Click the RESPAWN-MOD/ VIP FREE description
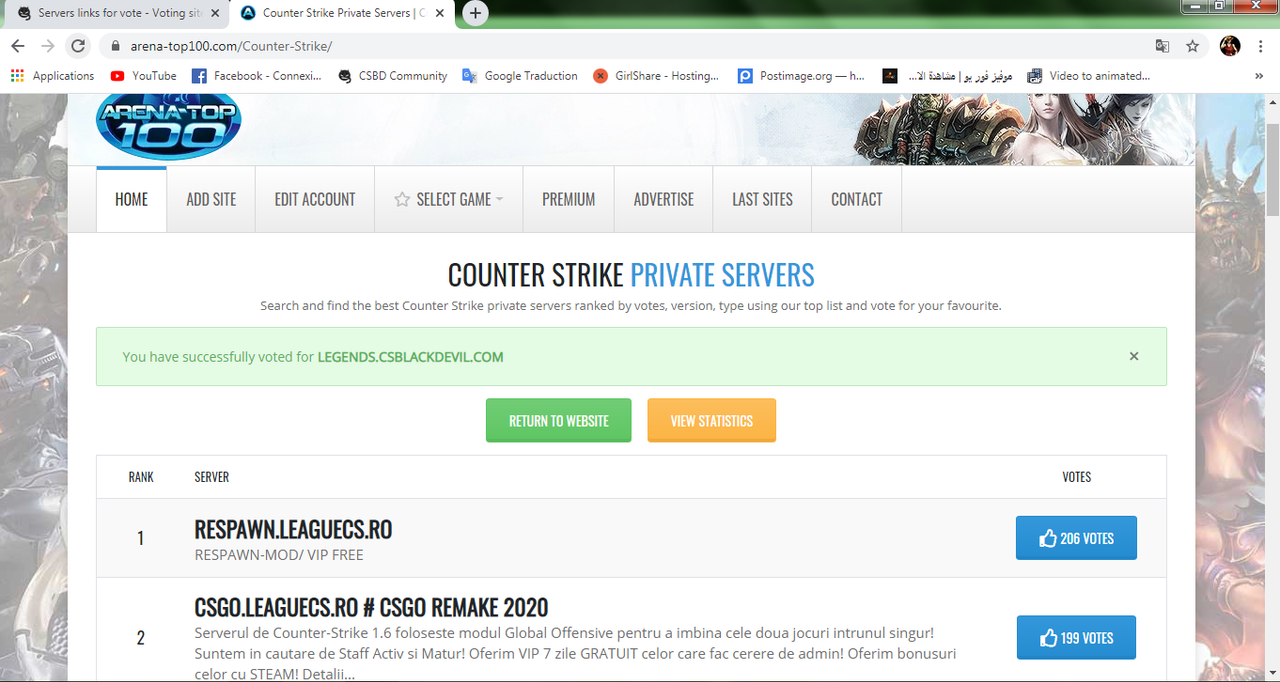Viewport: 1280px width, 682px height. coord(279,555)
